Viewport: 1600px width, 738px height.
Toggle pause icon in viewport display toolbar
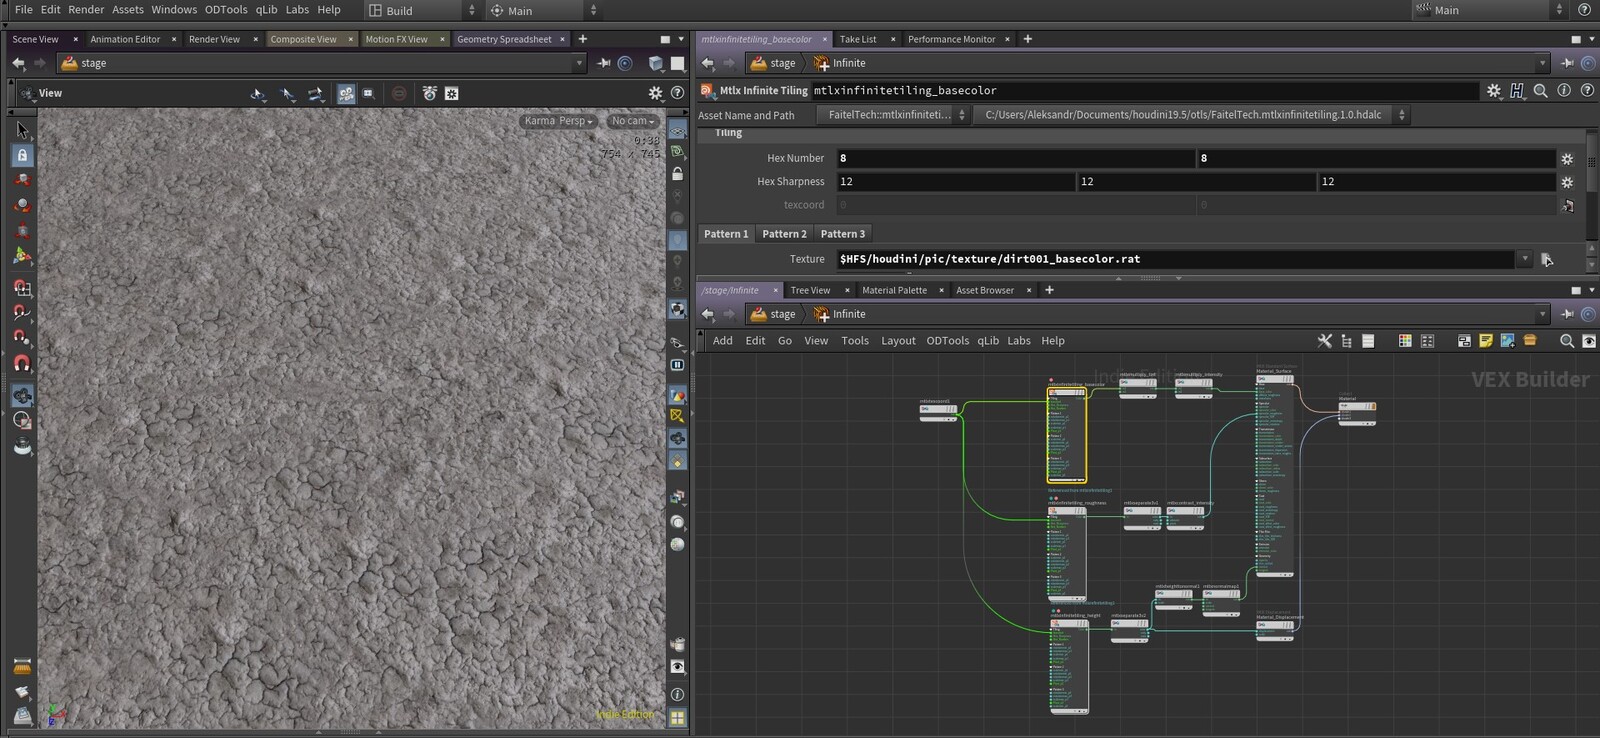(677, 365)
